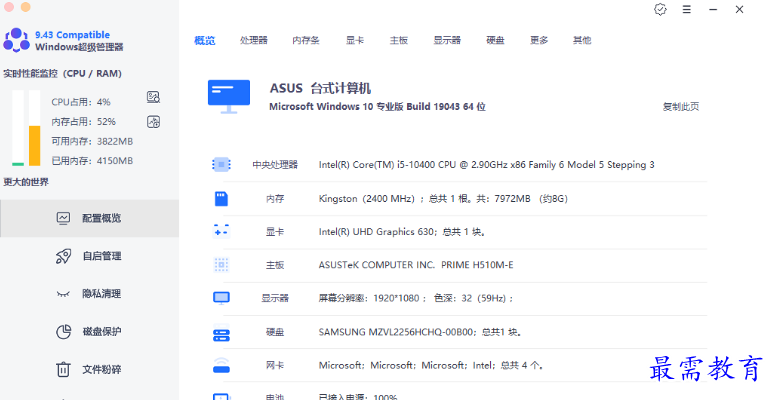Switch to the 内存条 tab

306,40
